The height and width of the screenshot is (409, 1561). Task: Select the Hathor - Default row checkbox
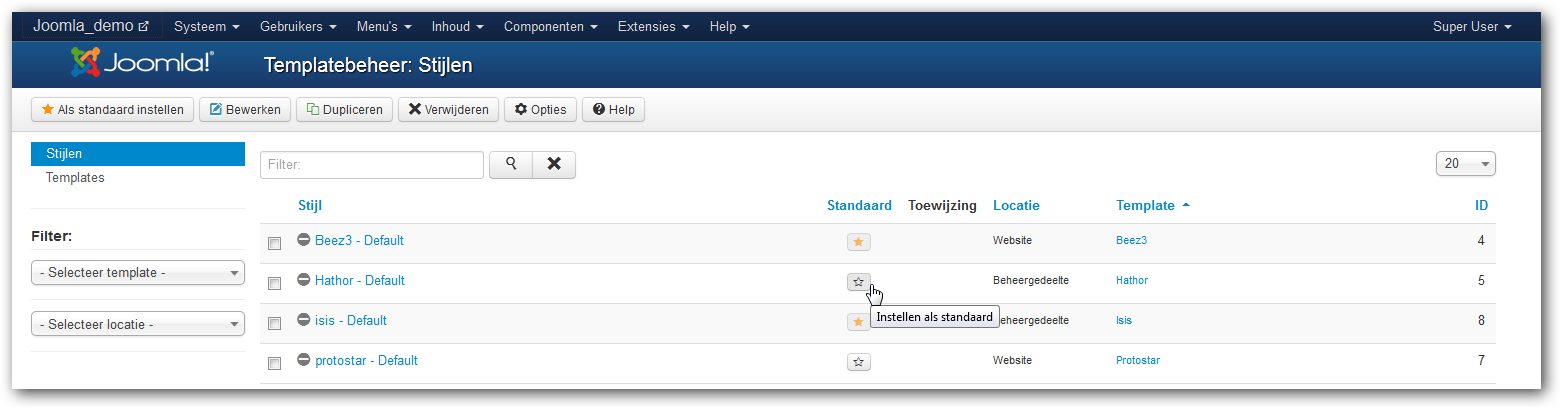tap(275, 283)
